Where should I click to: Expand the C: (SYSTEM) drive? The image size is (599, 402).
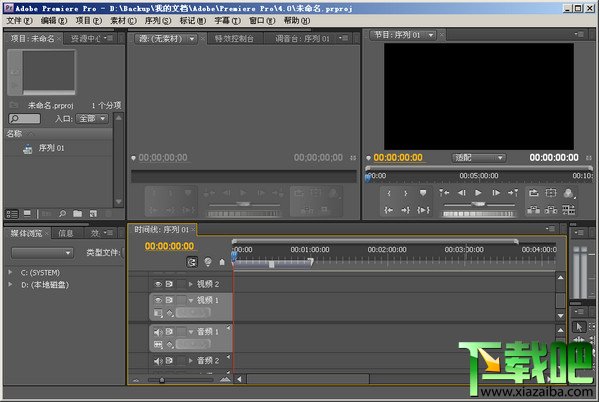pyautogui.click(x=10, y=272)
